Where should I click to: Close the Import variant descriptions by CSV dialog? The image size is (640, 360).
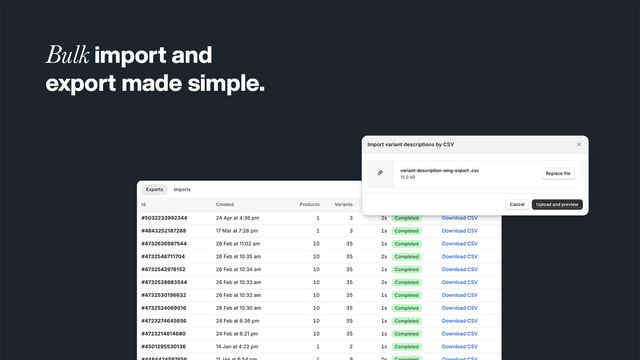pyautogui.click(x=579, y=144)
